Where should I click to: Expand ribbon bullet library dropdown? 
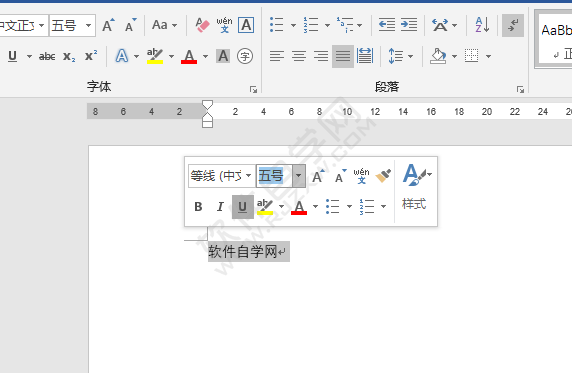tap(293, 25)
